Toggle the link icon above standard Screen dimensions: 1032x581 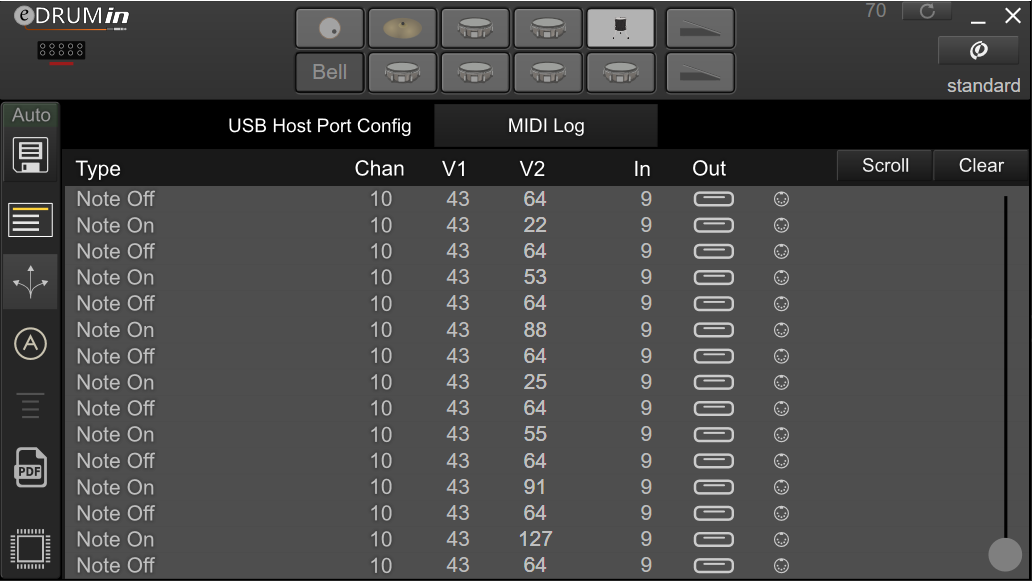point(979,50)
